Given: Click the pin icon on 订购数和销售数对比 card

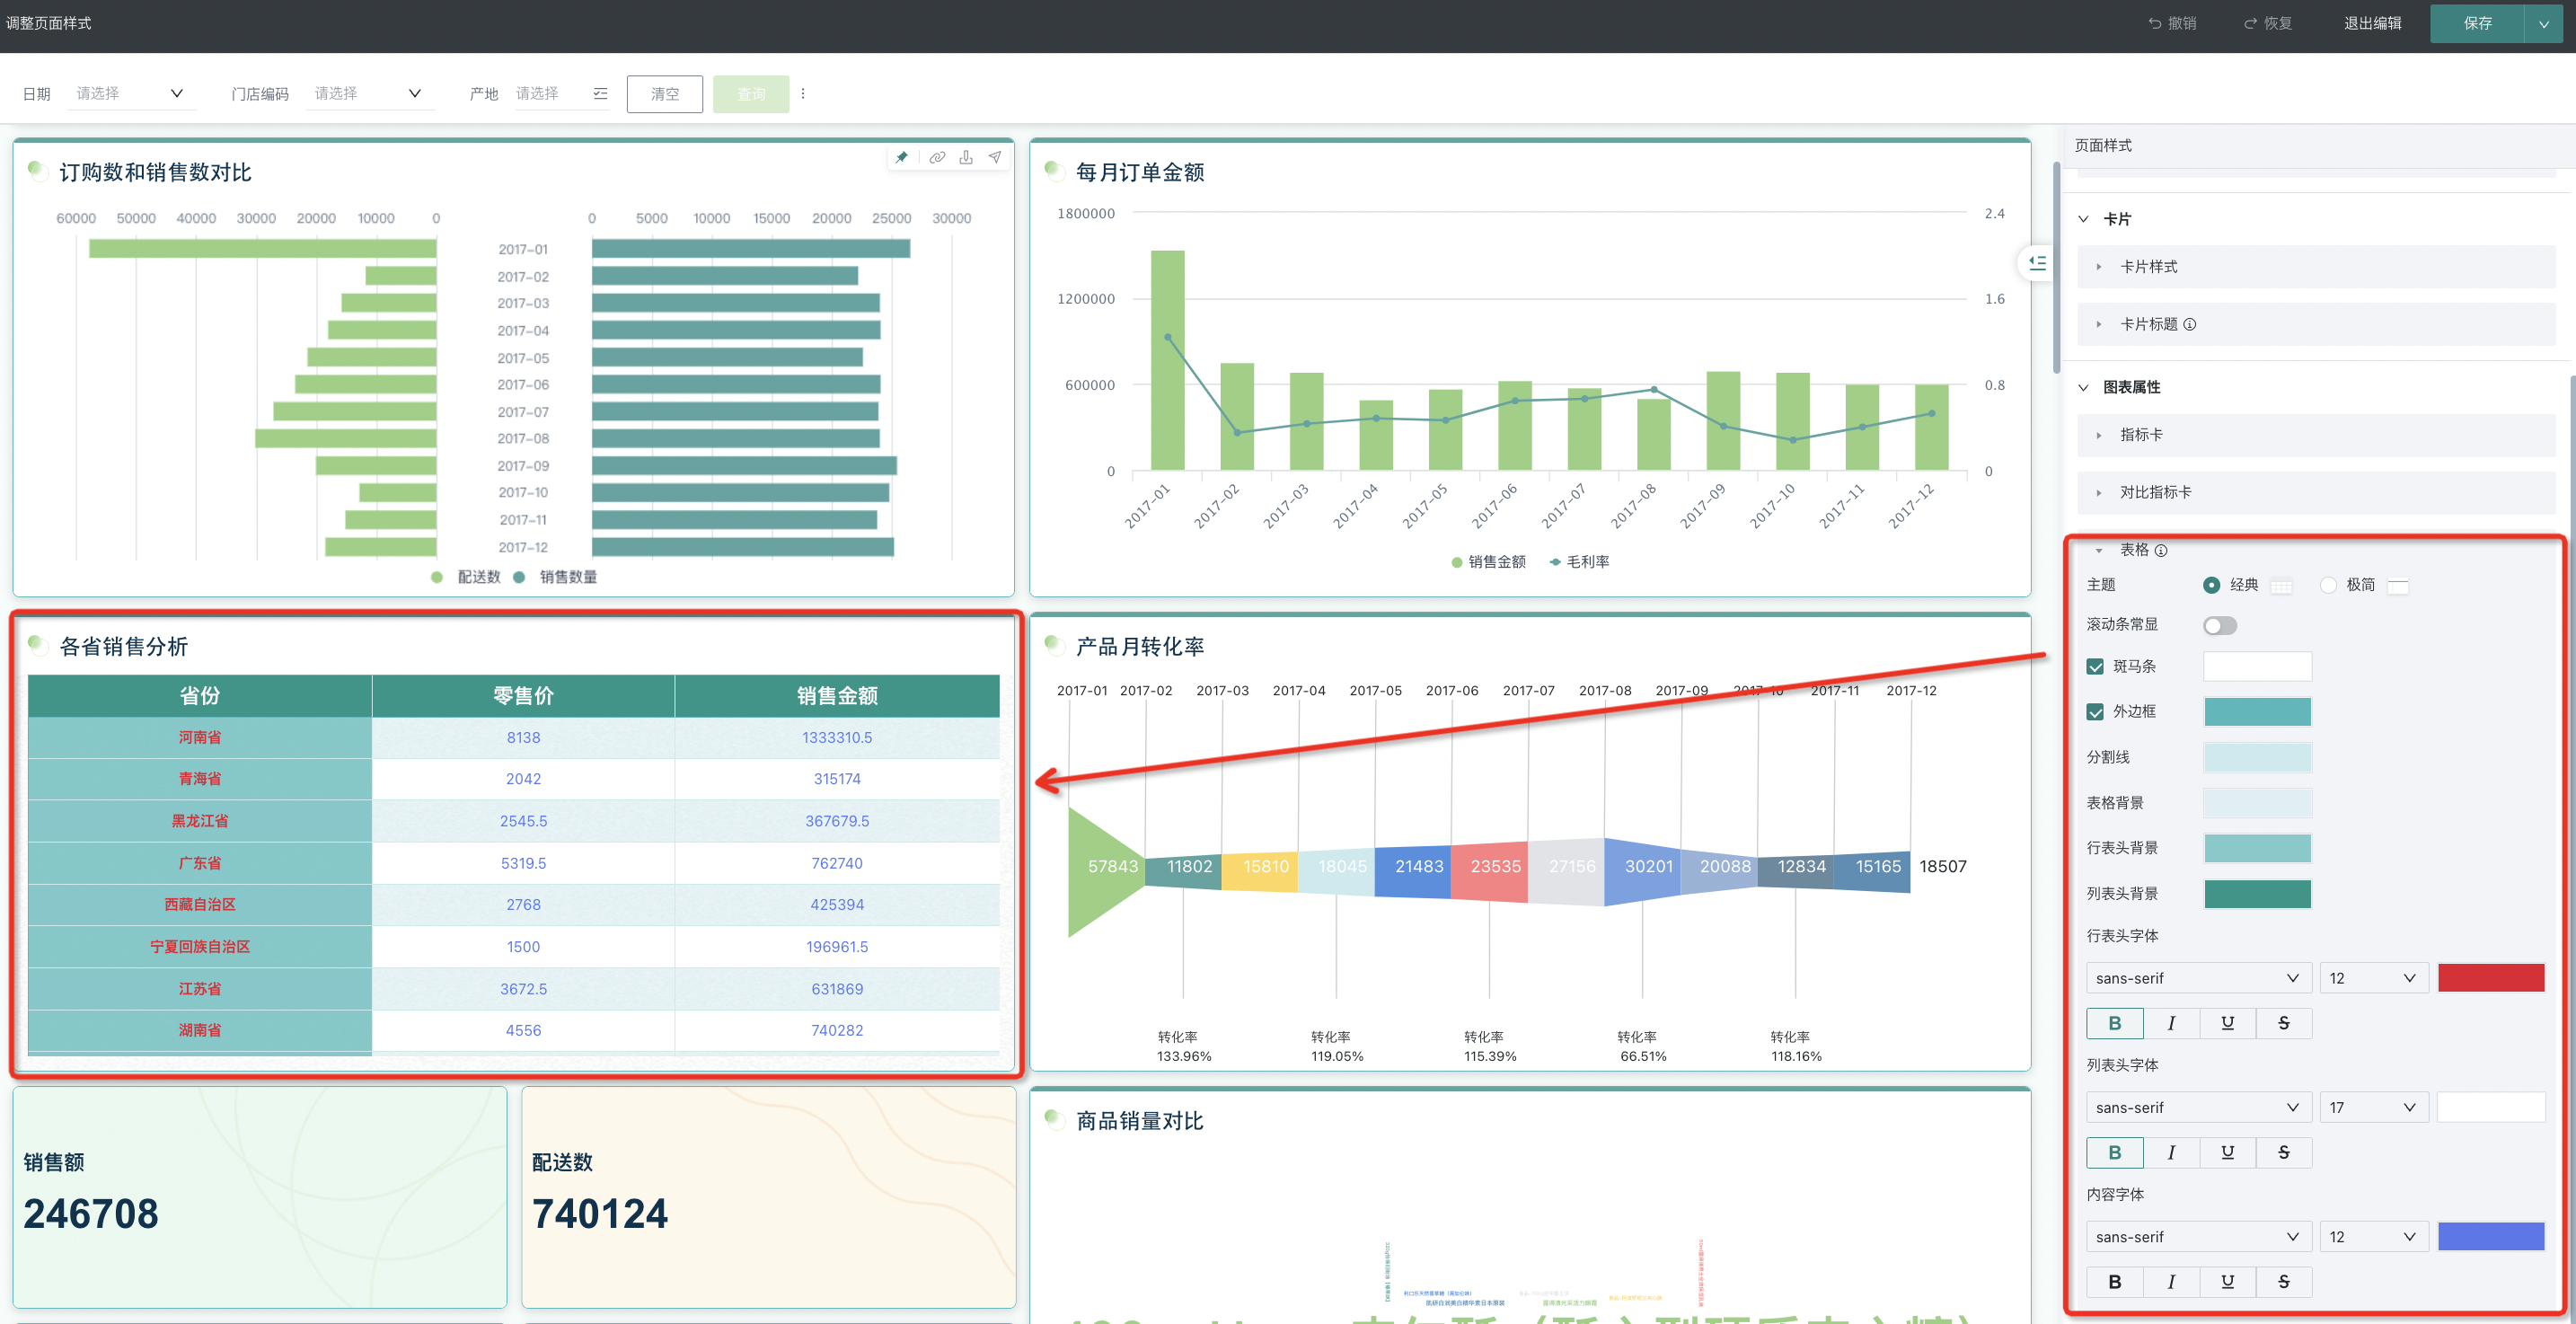Looking at the screenshot, I should pos(902,157).
